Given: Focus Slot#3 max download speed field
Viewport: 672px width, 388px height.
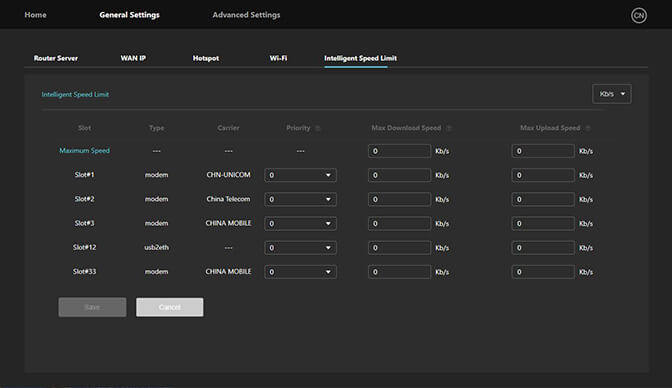Looking at the screenshot, I should [399, 223].
